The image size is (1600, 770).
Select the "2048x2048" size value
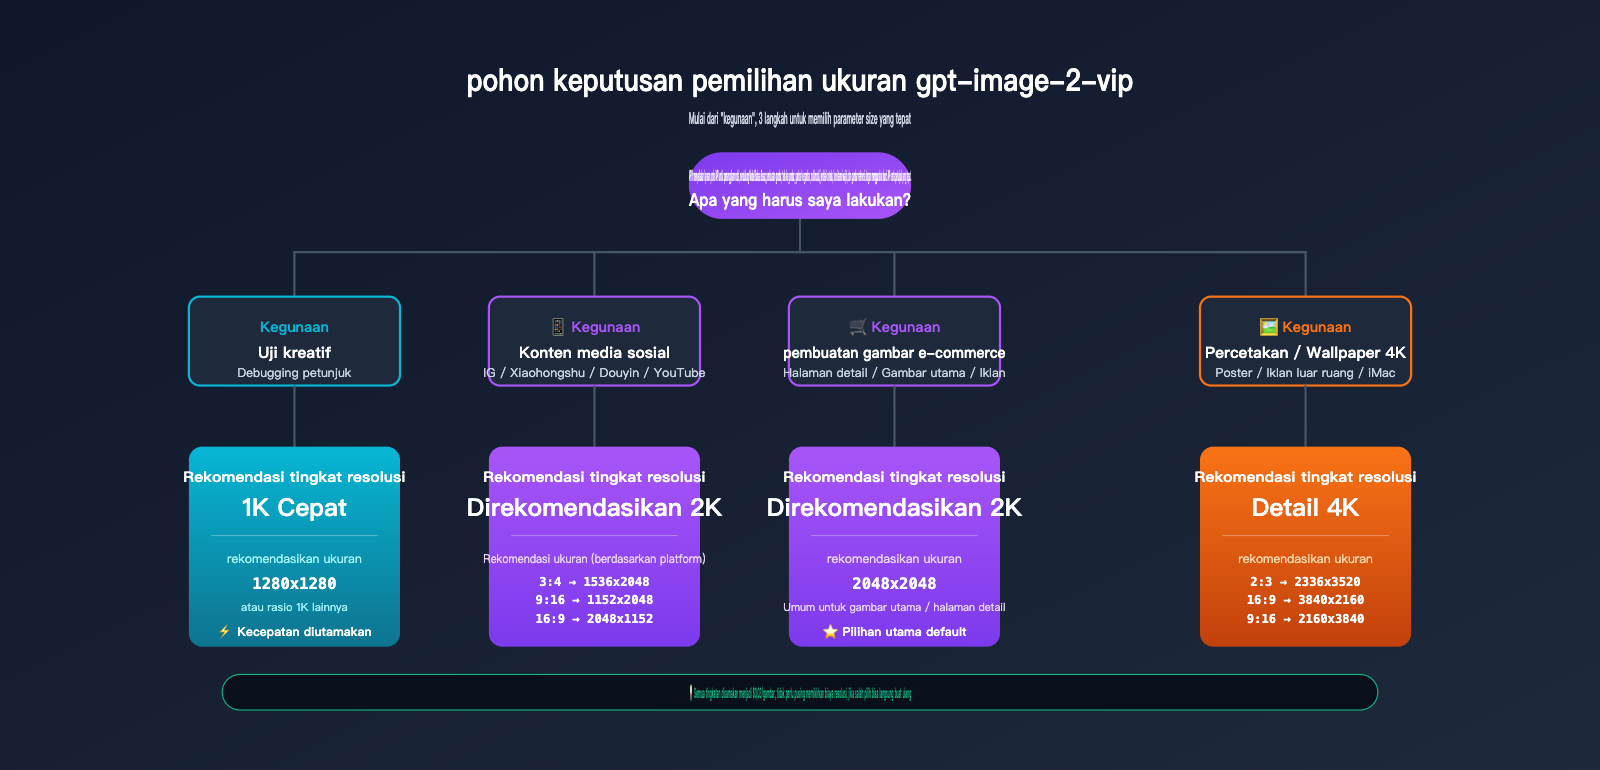894,584
